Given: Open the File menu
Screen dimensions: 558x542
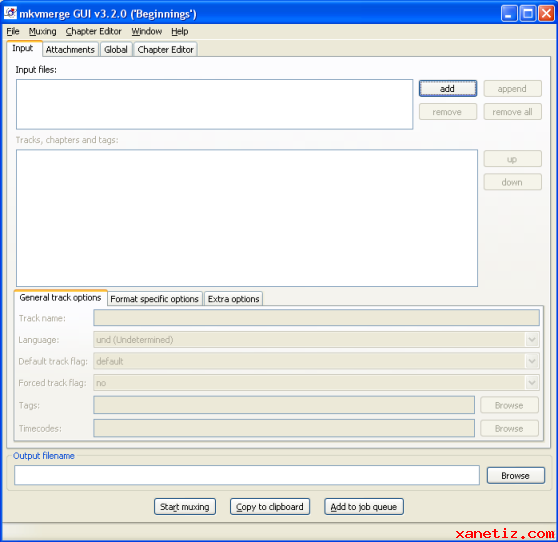Looking at the screenshot, I should 13,31.
